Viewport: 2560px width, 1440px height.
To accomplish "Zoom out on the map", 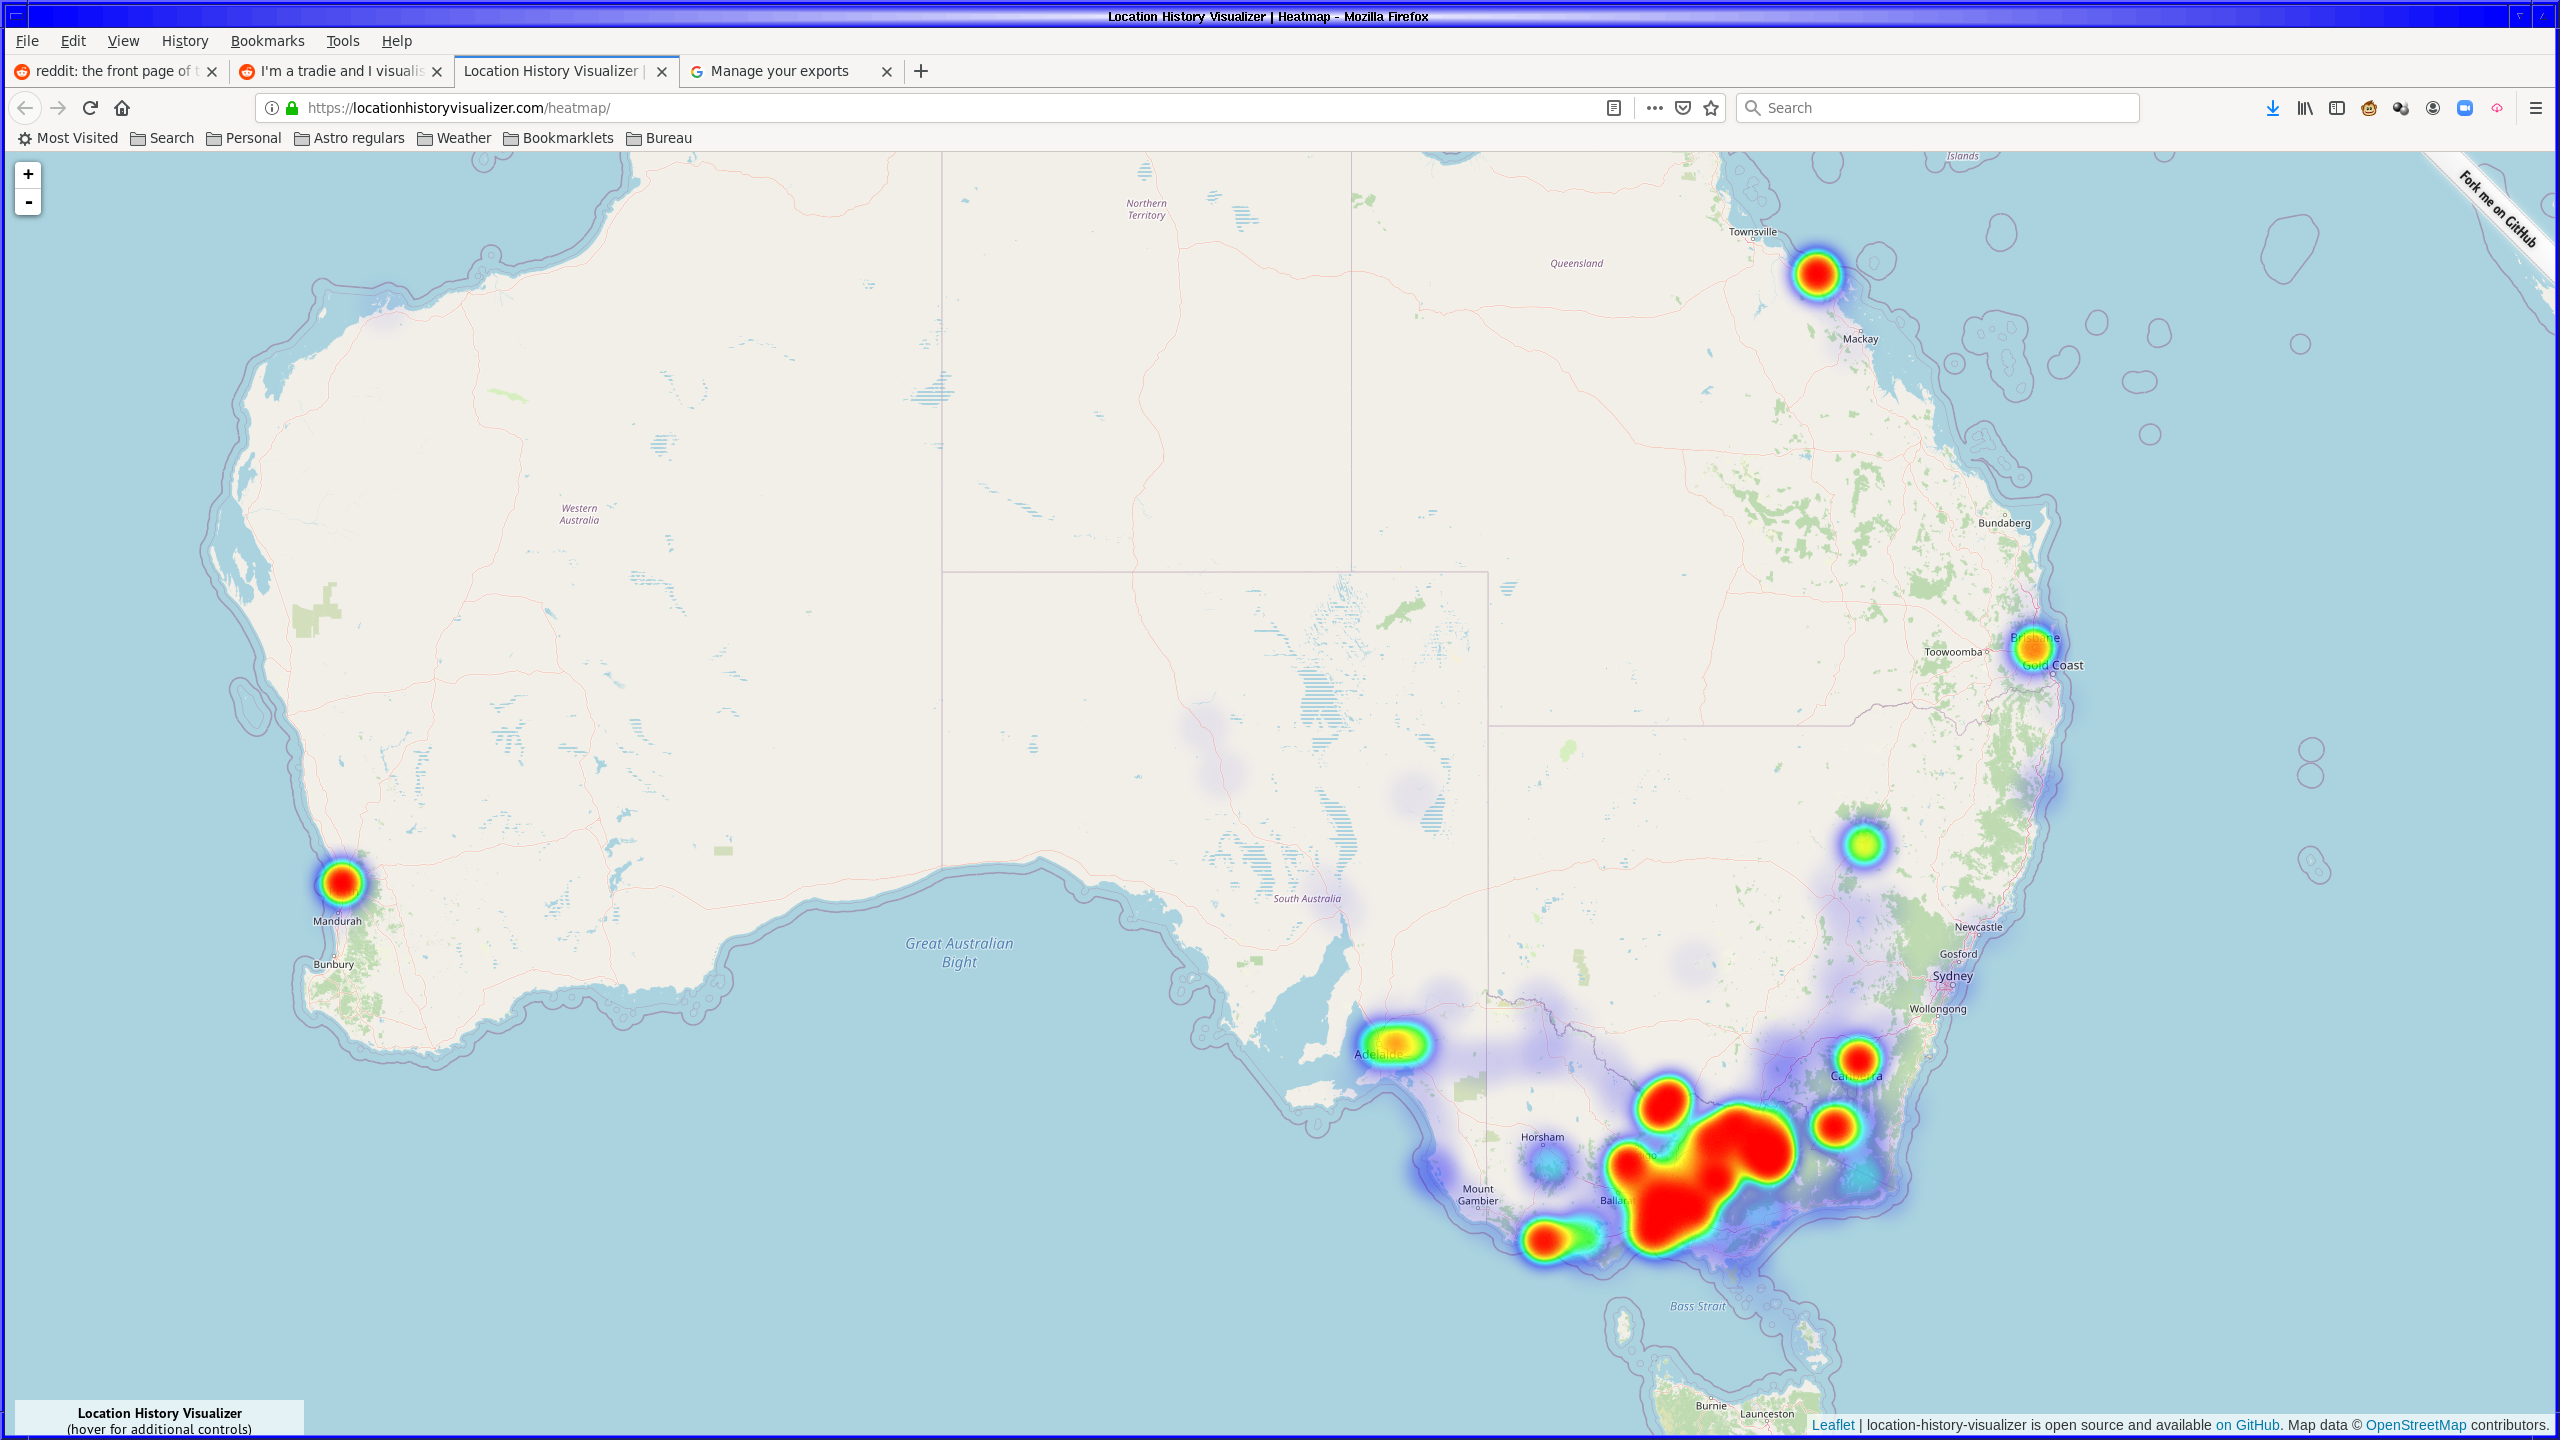I will point(28,202).
